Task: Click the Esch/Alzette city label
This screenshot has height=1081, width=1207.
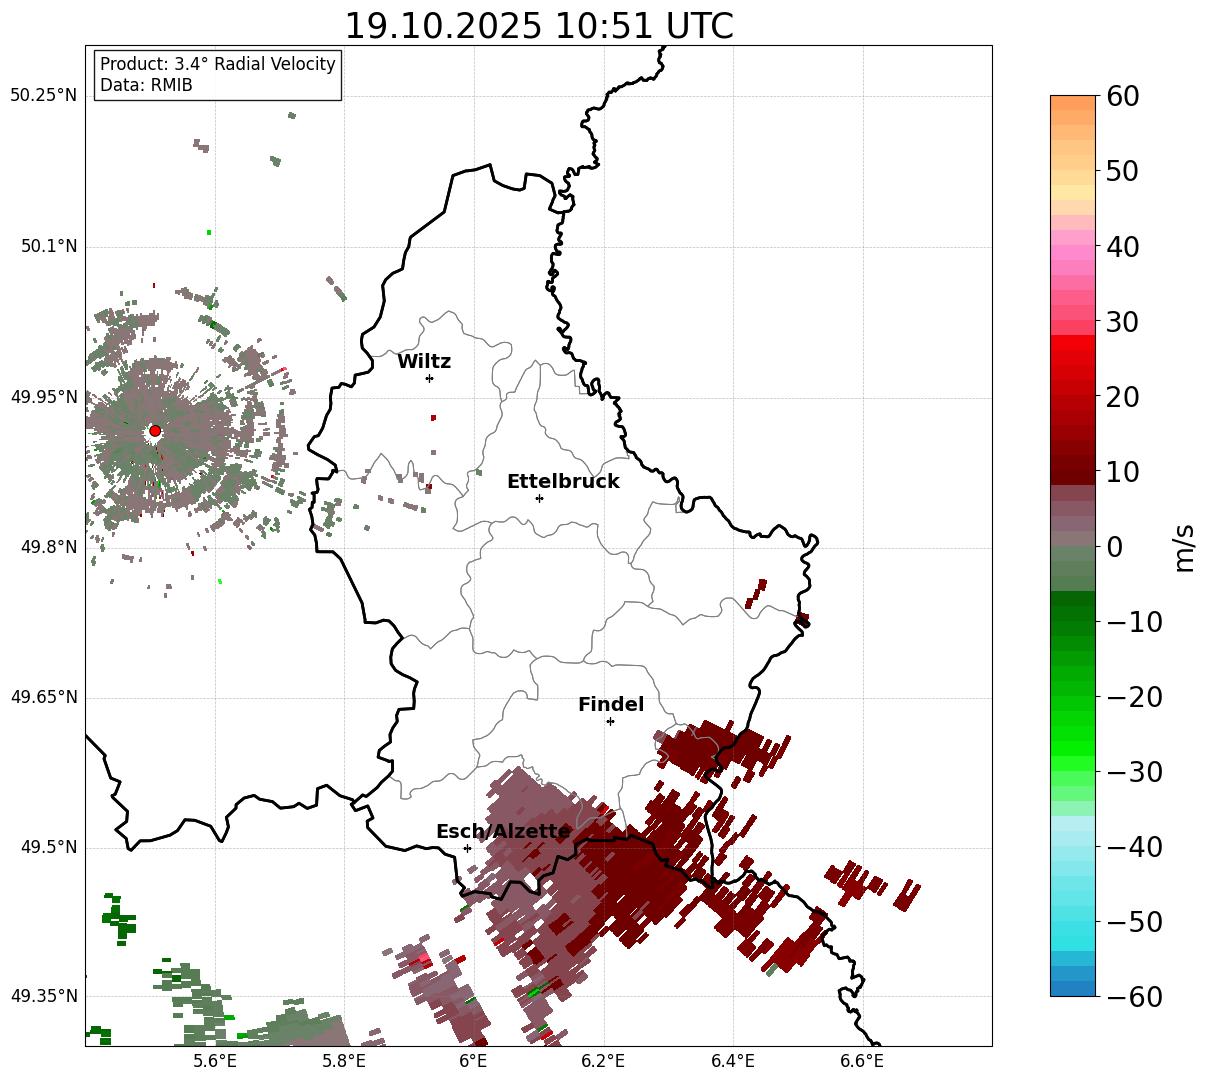Action: click(x=503, y=832)
